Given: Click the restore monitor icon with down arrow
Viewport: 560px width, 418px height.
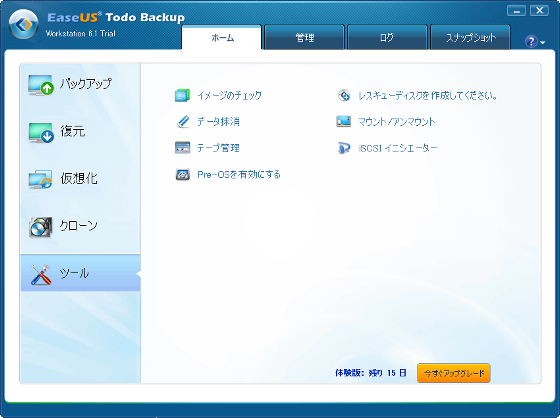Looking at the screenshot, I should point(41,133).
